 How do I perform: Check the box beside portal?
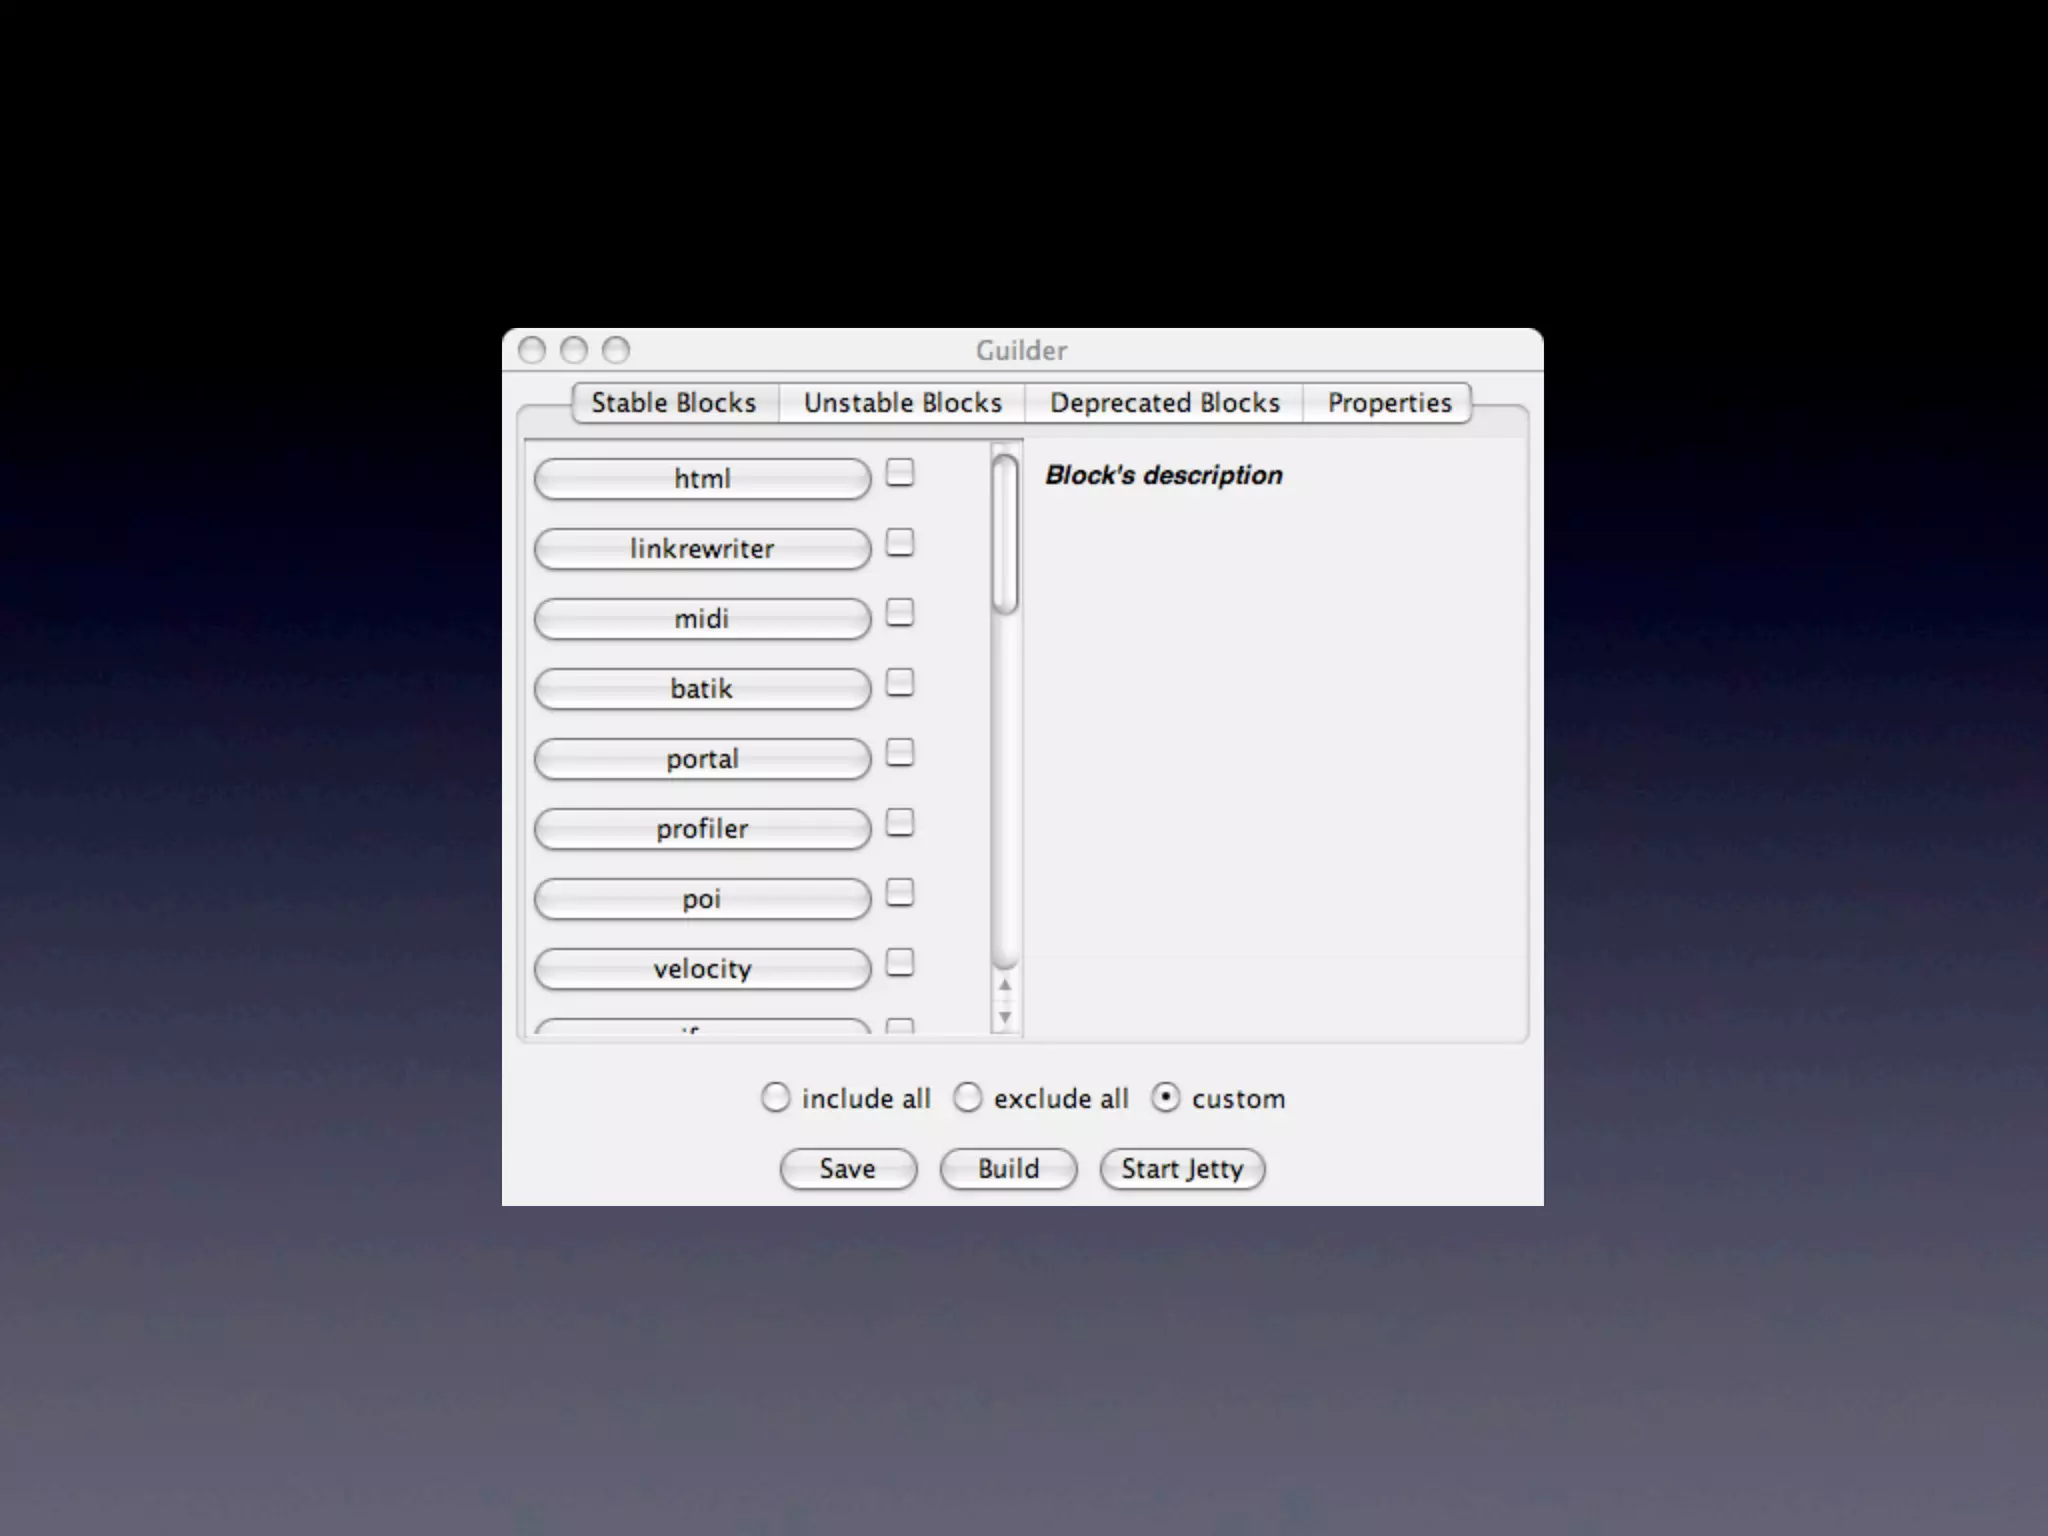coord(900,753)
